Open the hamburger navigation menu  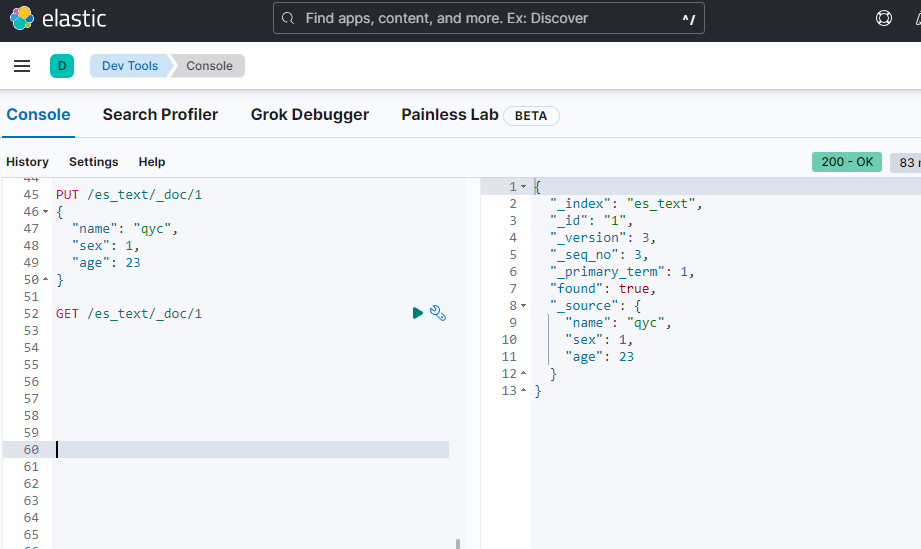pyautogui.click(x=22, y=66)
